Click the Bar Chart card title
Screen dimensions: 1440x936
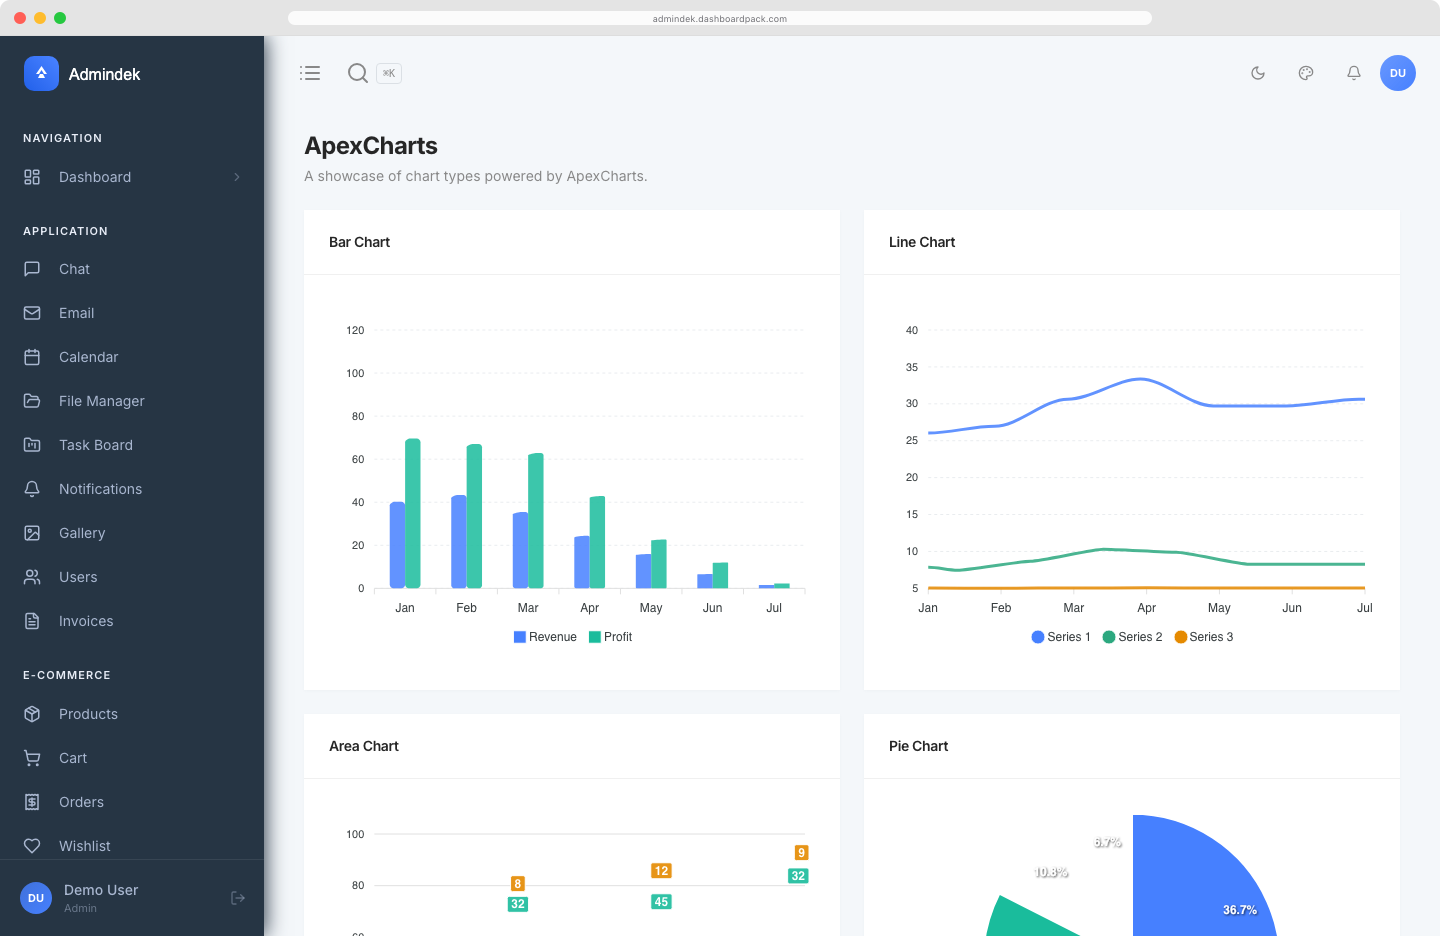tap(359, 242)
